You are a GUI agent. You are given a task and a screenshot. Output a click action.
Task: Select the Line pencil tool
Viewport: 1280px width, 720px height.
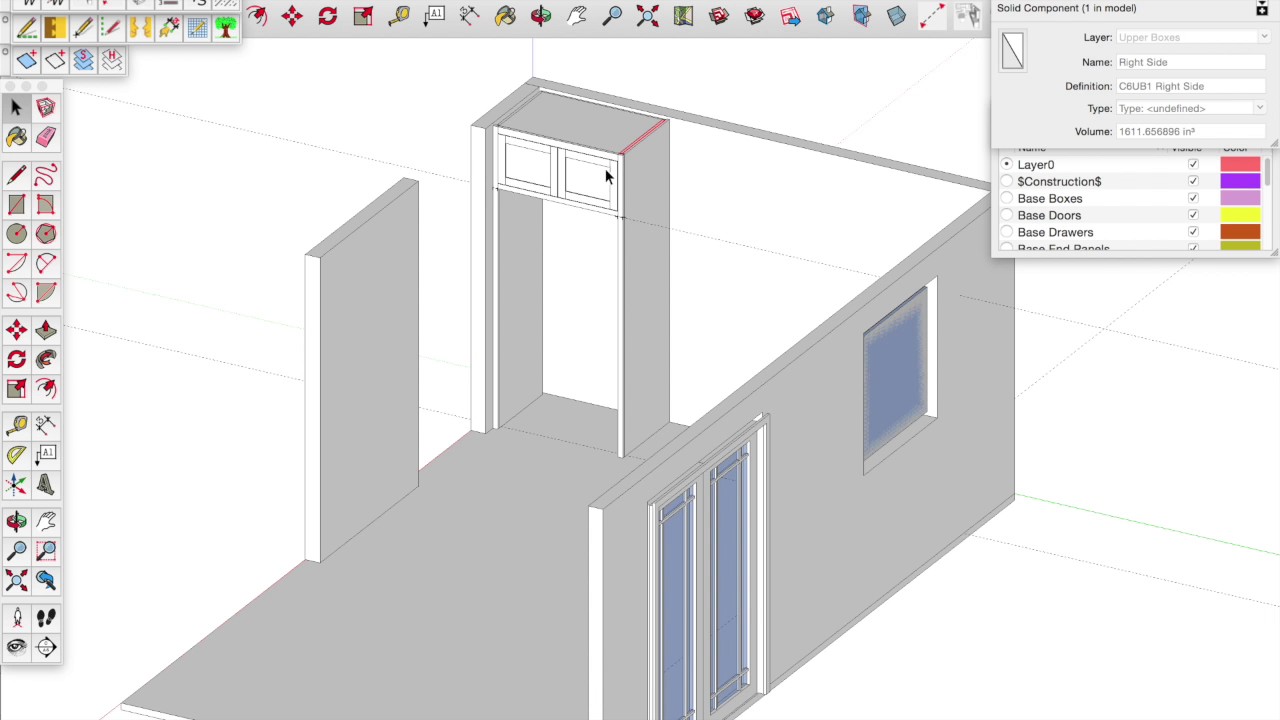click(x=16, y=177)
